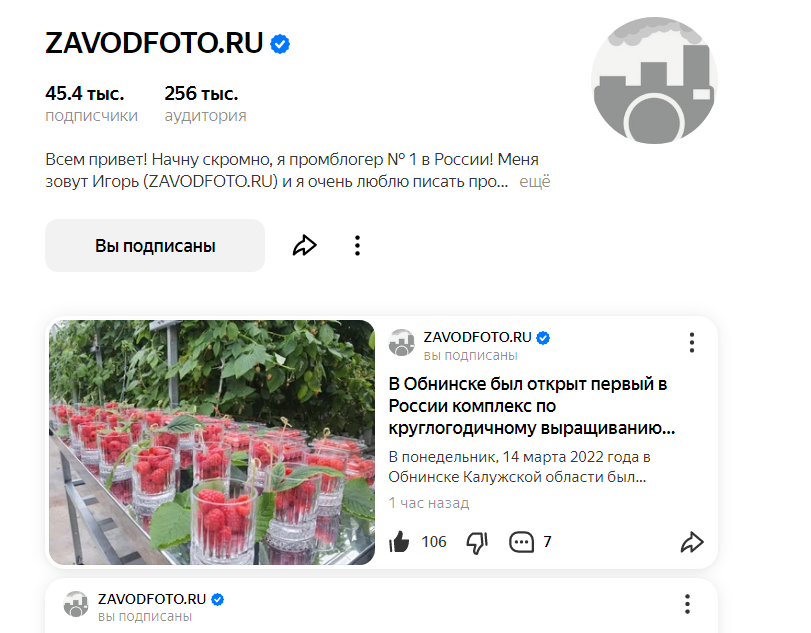The height and width of the screenshot is (633, 811).
Task: Dislike the Obninsk raspberry article
Action: tap(477, 542)
